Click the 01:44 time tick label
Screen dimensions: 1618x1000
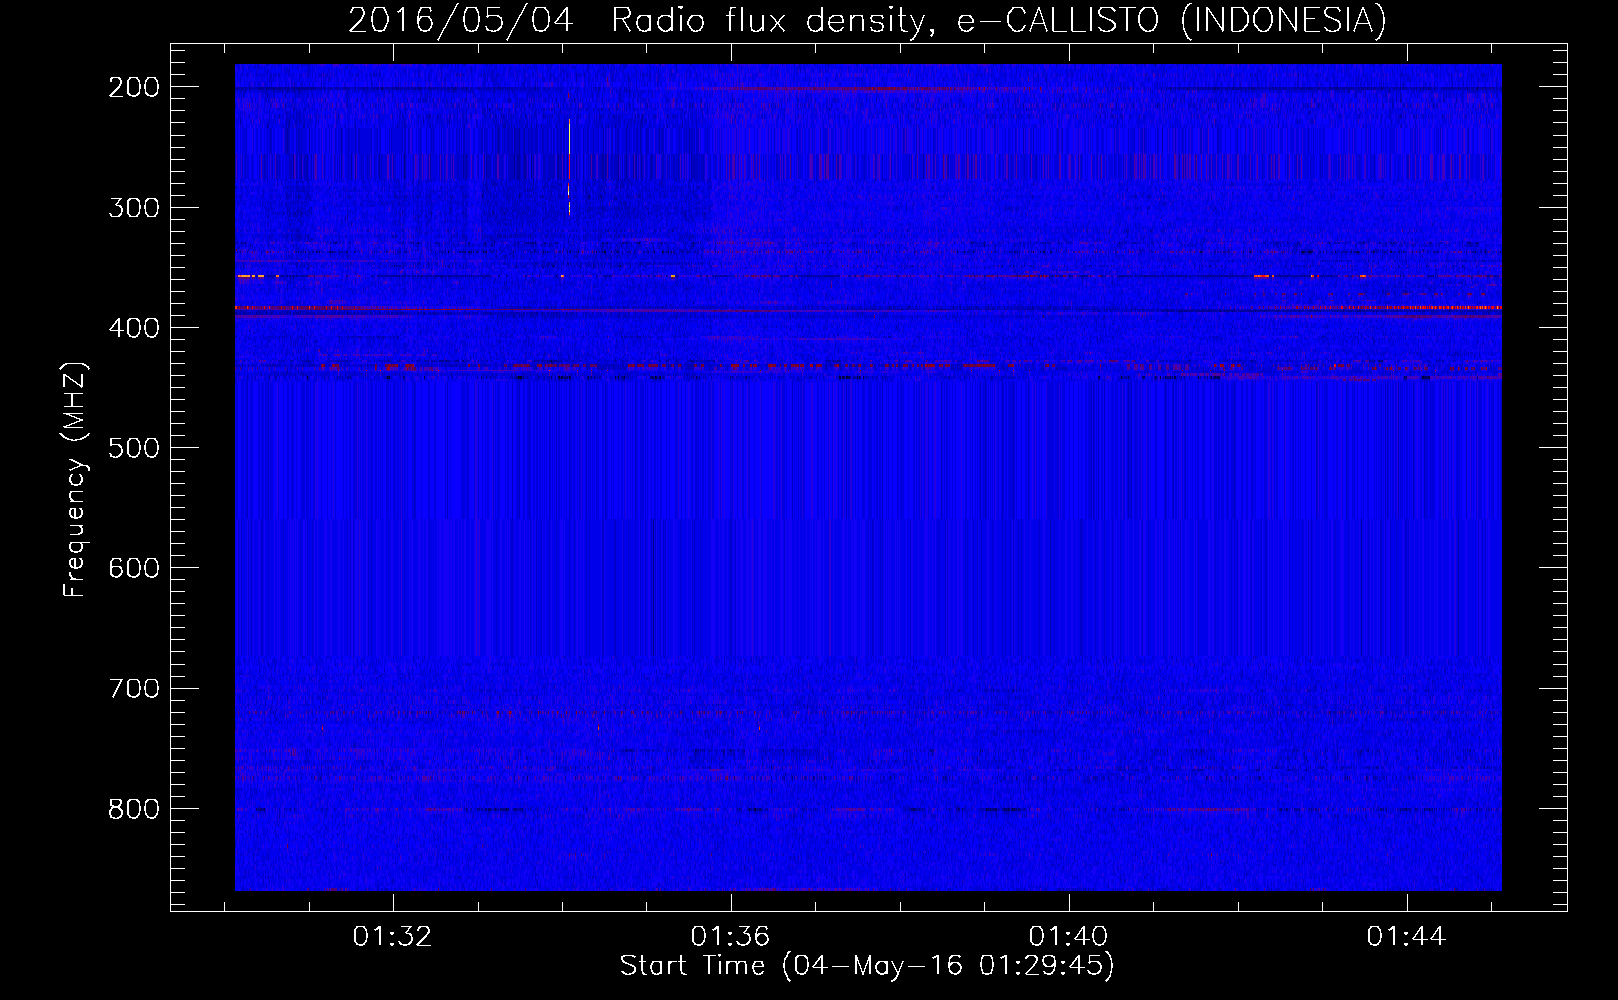tap(1407, 936)
